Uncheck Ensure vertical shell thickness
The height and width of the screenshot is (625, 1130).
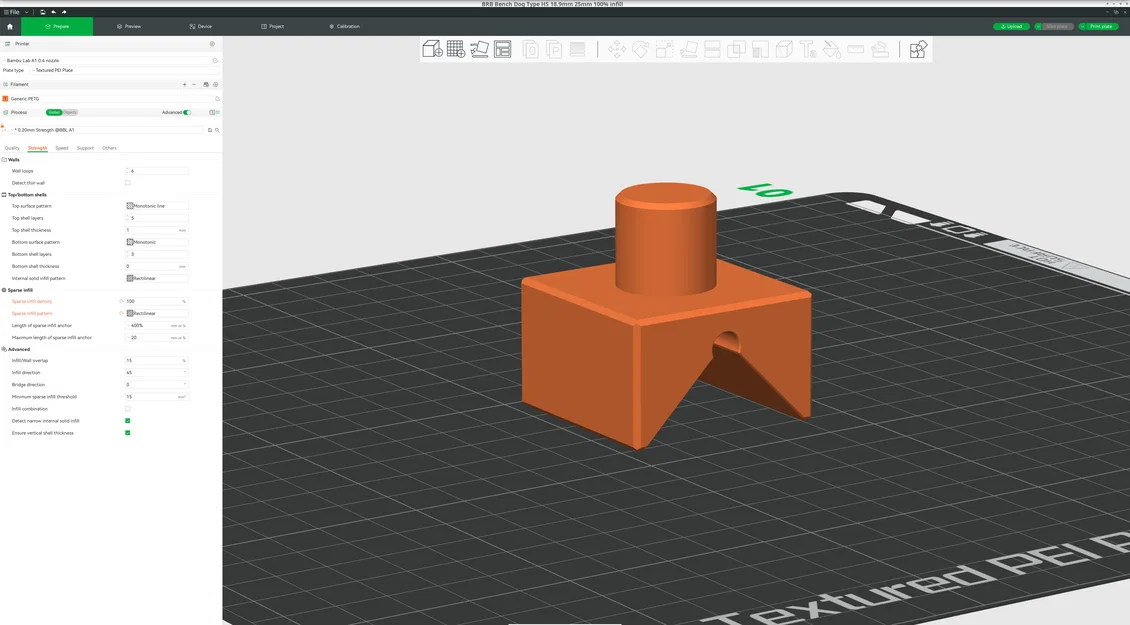(128, 433)
